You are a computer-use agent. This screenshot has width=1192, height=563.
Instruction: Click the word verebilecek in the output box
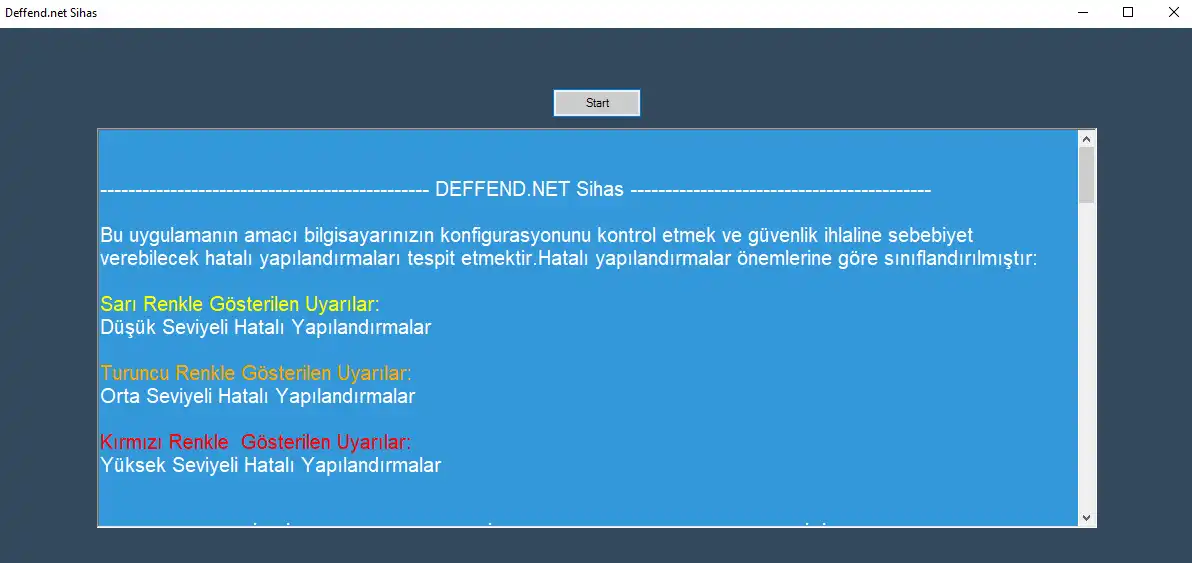tap(150, 258)
